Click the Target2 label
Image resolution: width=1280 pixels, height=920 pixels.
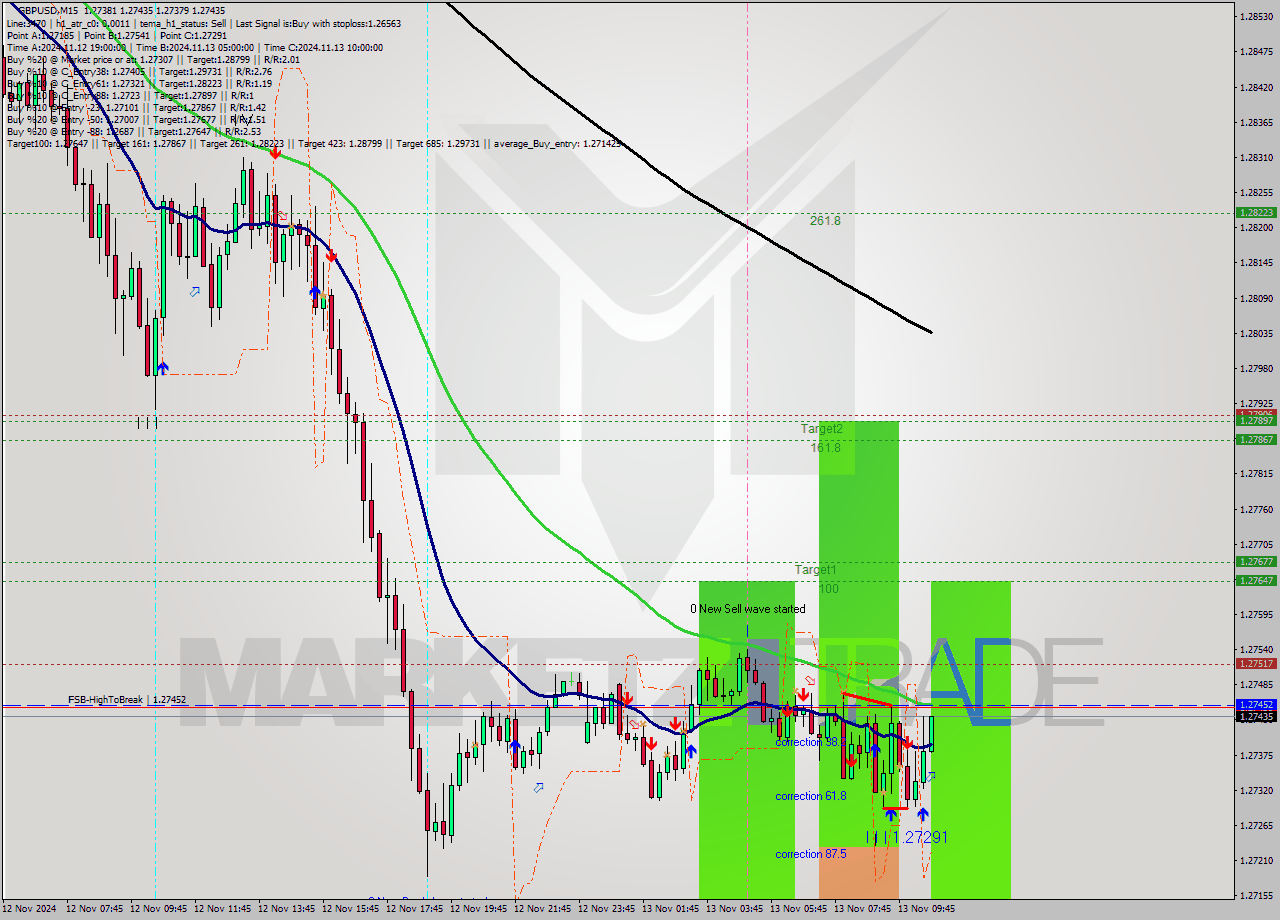(x=821, y=428)
